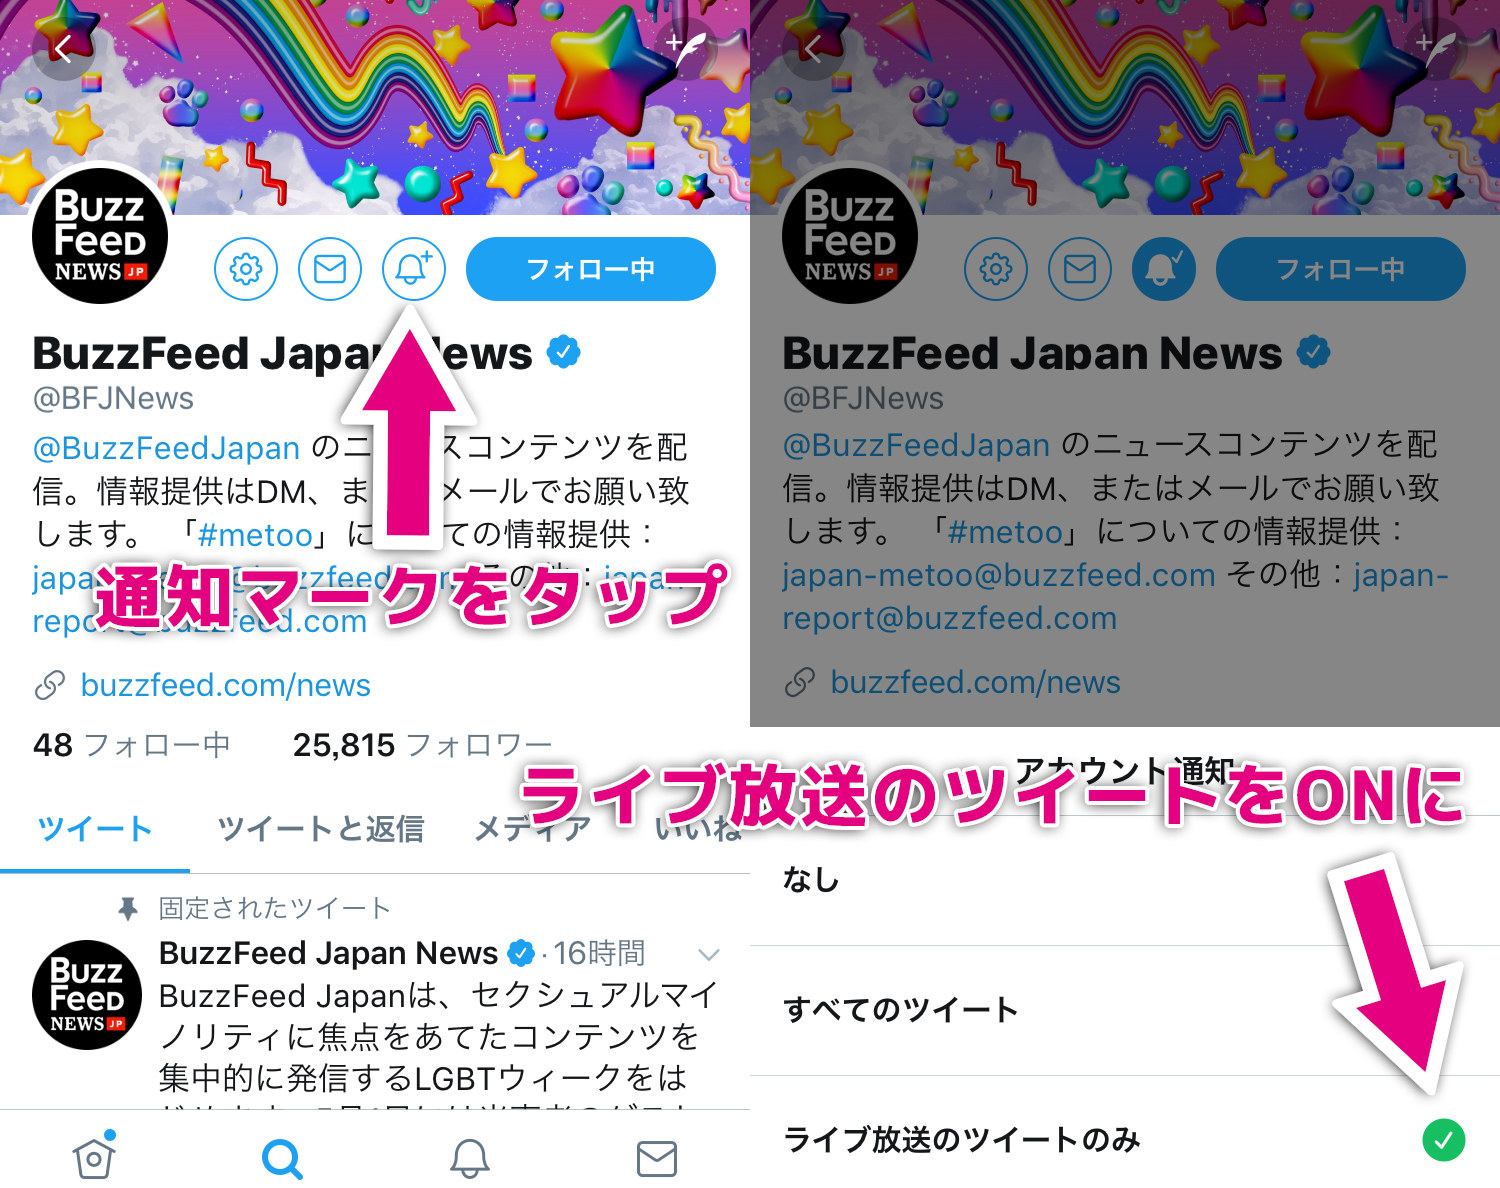The image size is (1500, 1188).
Task: Open Search magnifier in bottom bar
Action: coord(282,1159)
